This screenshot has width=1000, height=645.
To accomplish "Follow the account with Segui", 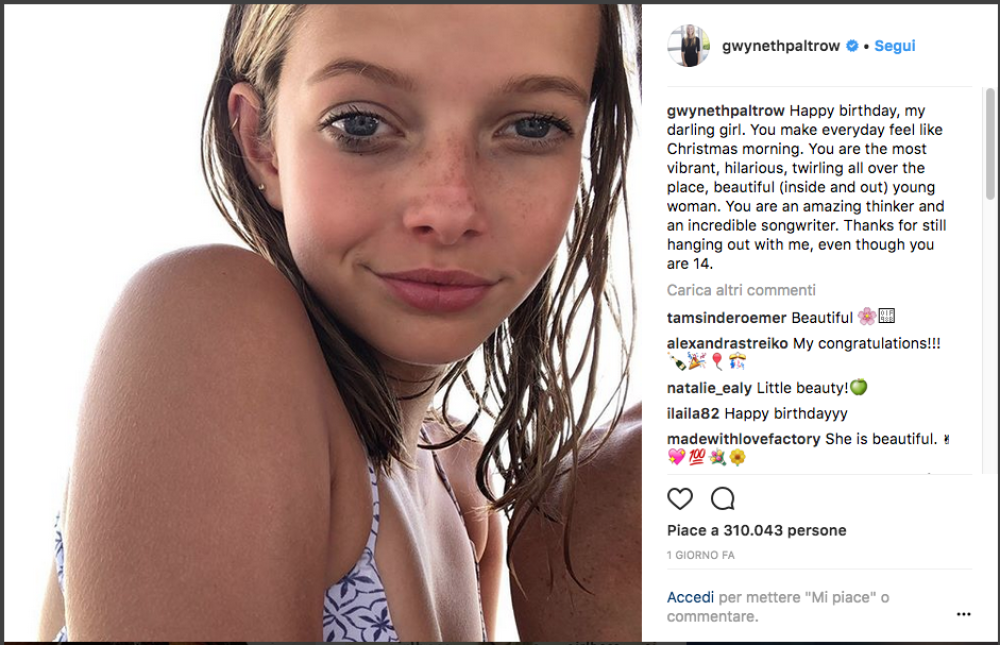I will (894, 46).
